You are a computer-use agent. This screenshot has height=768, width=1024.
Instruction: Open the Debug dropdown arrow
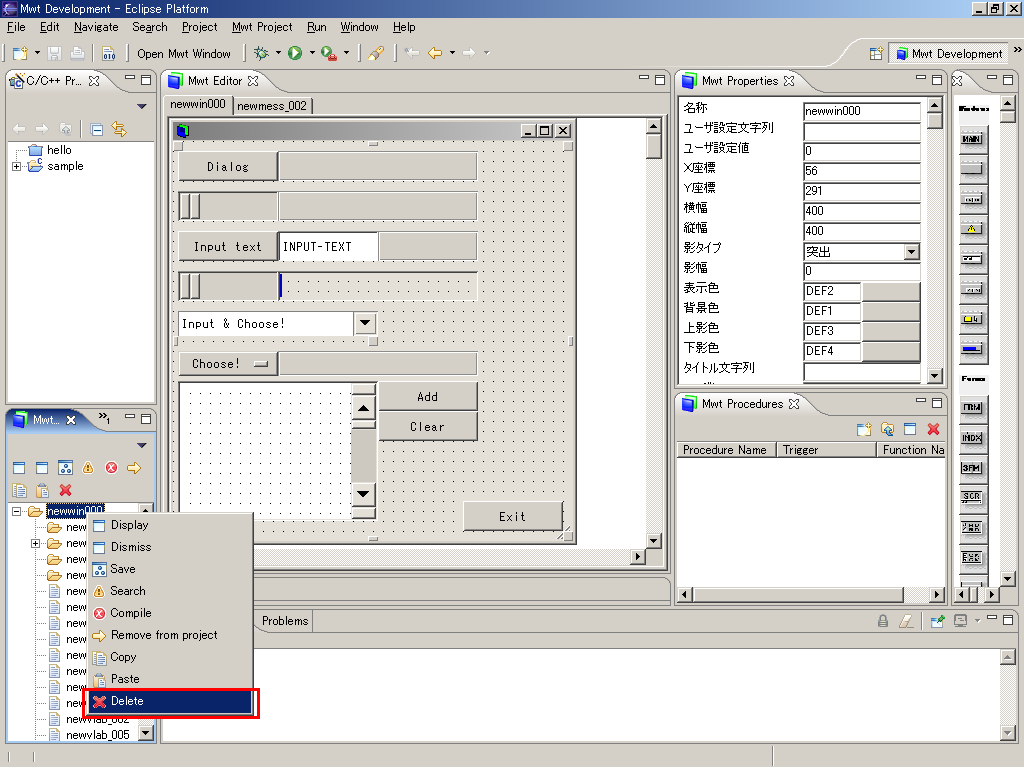click(278, 53)
